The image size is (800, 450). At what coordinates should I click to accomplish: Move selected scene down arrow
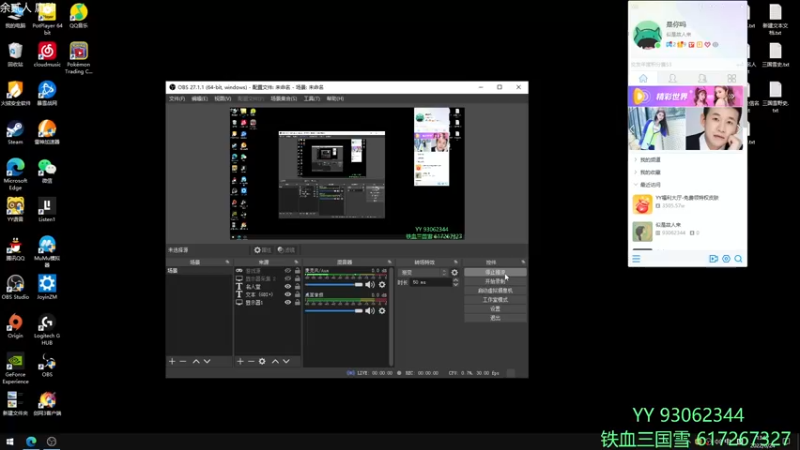click(207, 361)
